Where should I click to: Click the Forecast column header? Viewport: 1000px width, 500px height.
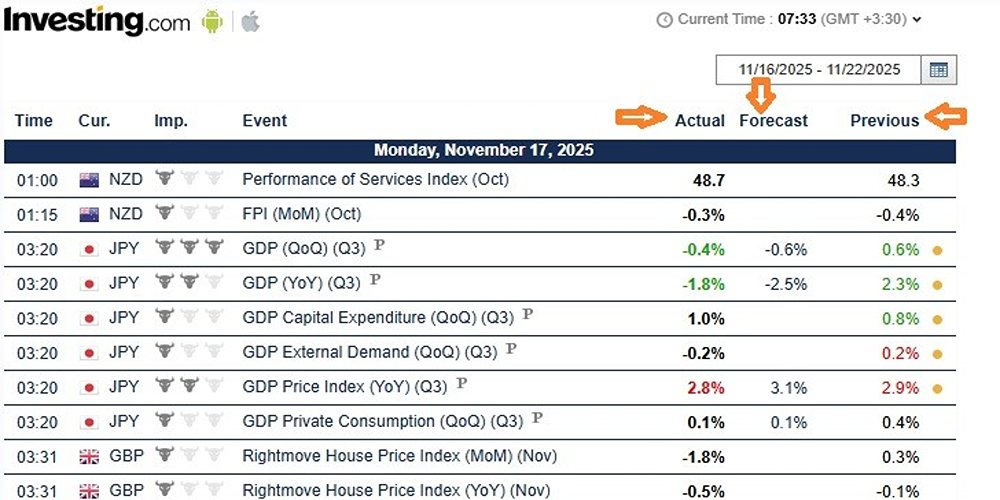773,120
